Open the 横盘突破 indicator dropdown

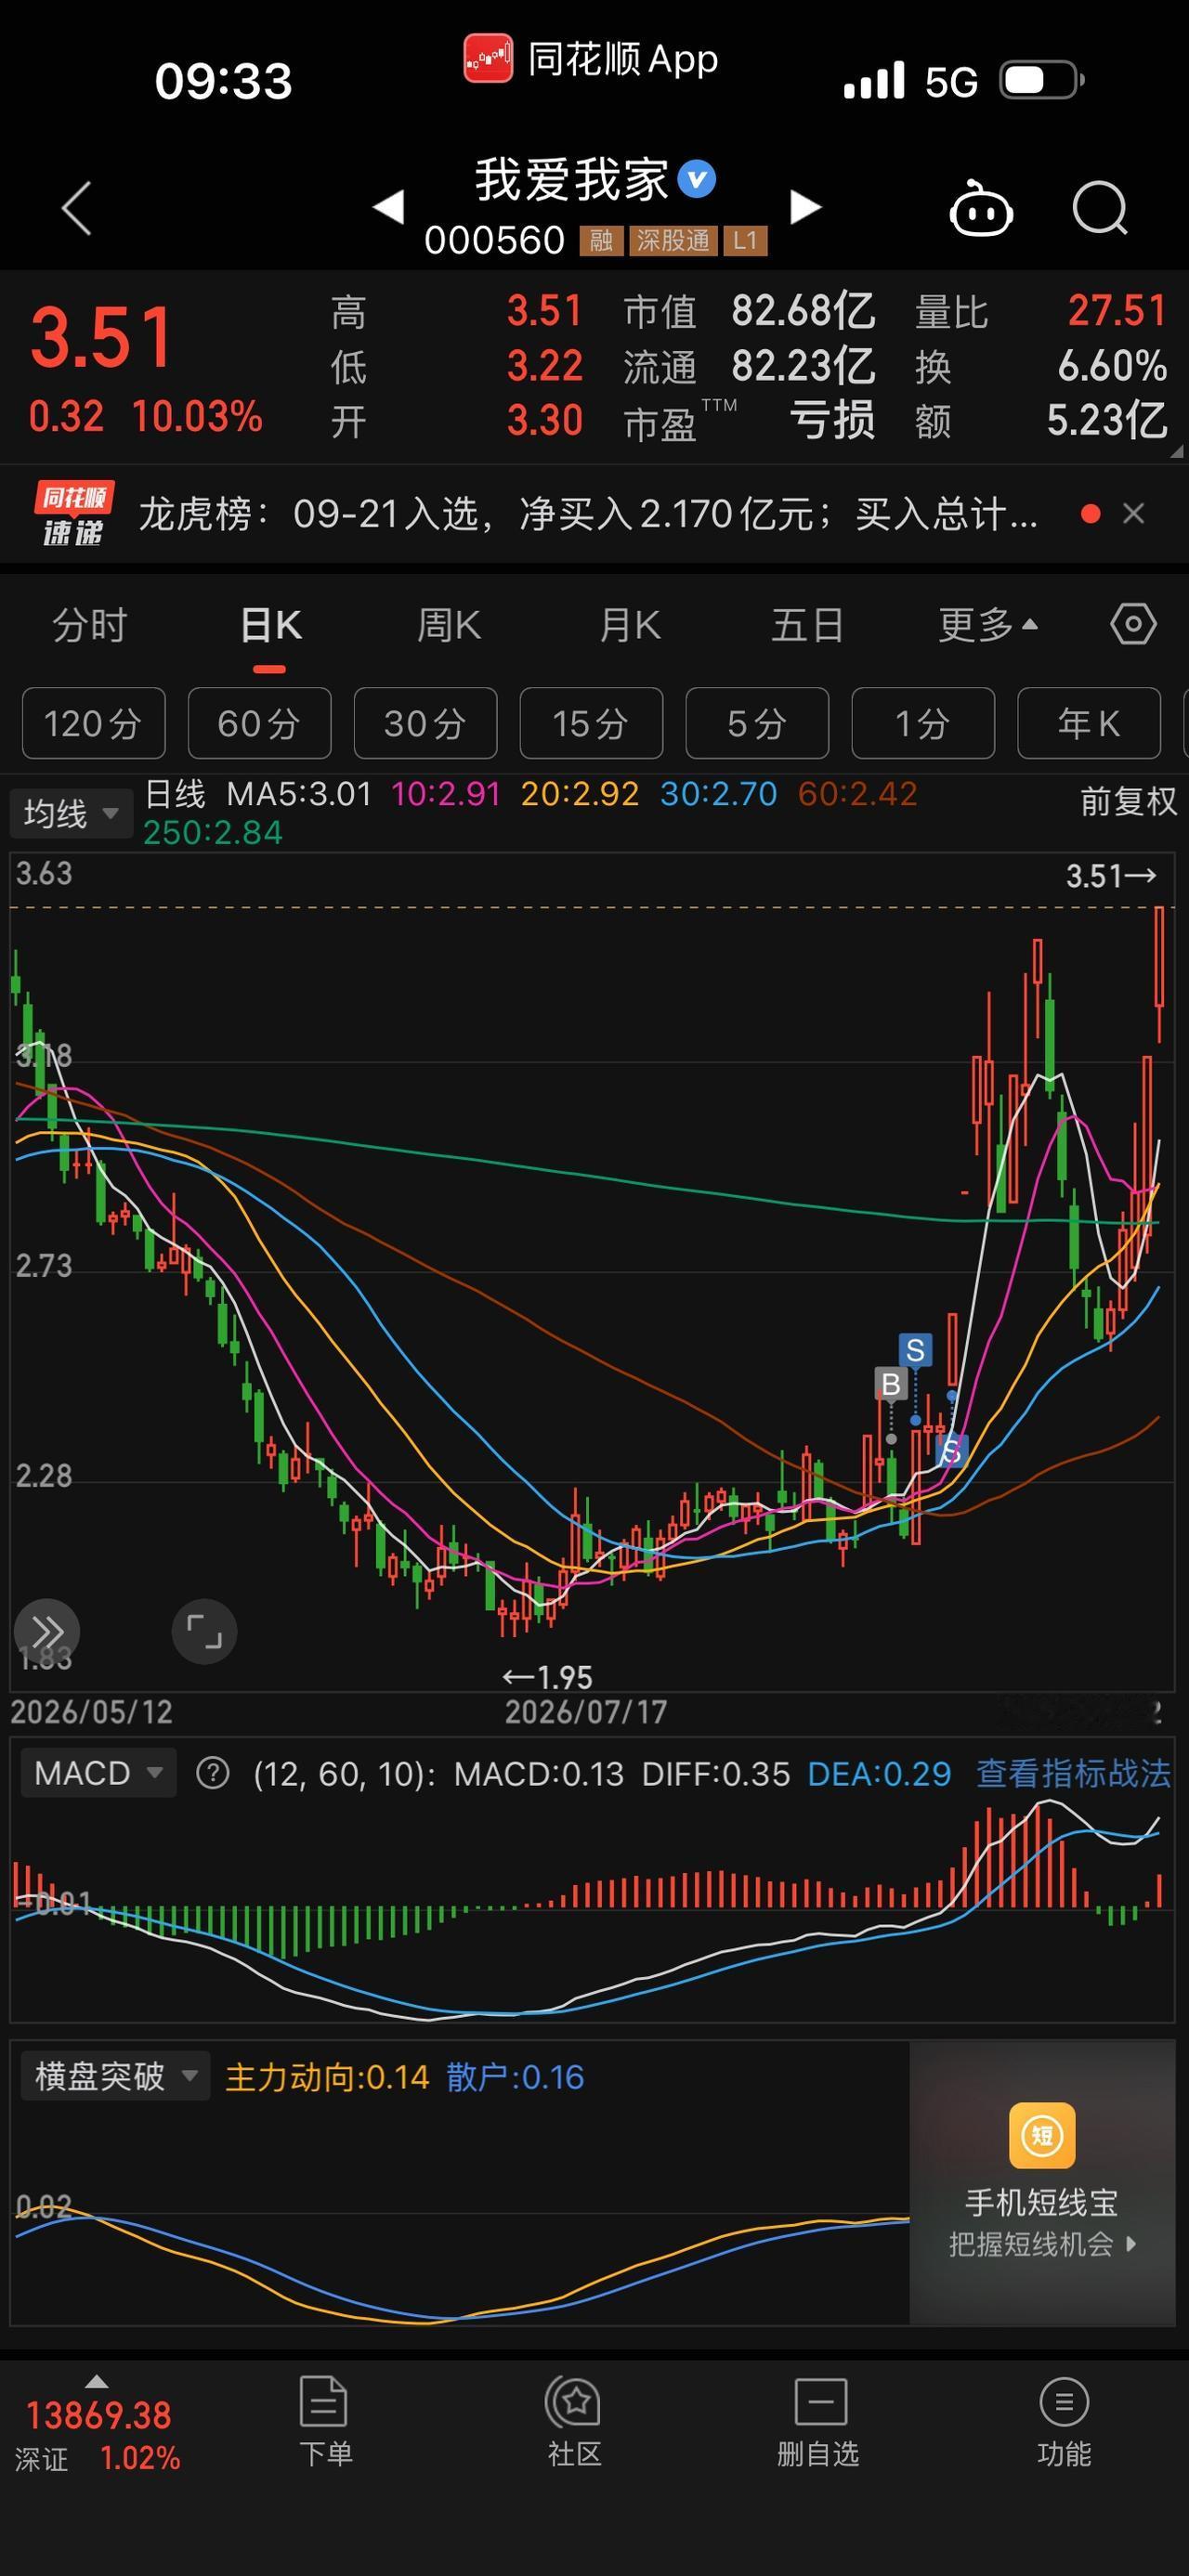115,2077
